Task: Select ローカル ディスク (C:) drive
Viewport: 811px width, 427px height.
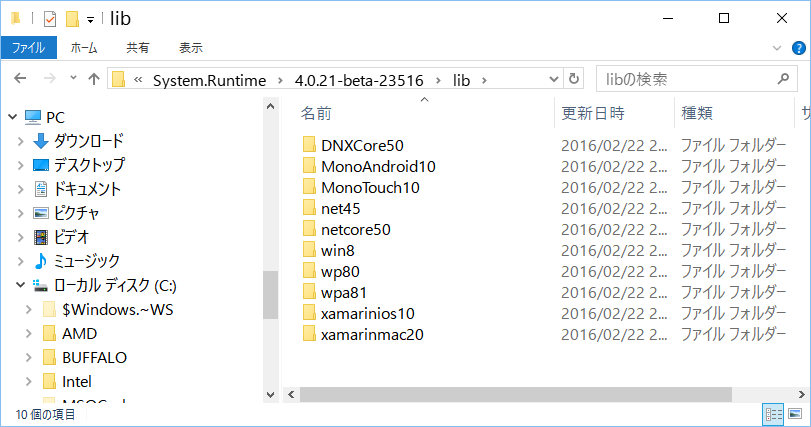Action: pos(115,285)
